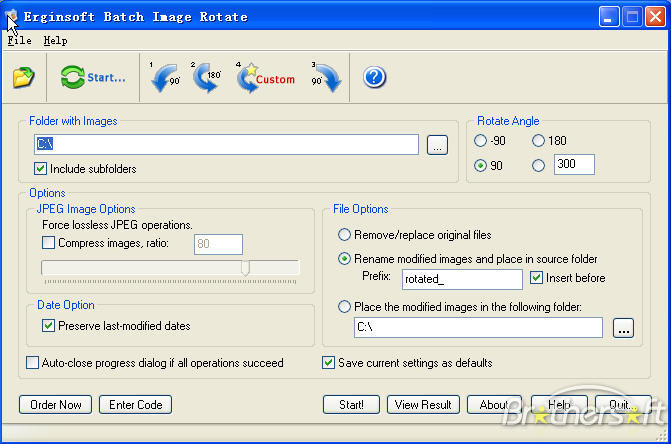Open the File menu
671x444 pixels.
(19, 41)
